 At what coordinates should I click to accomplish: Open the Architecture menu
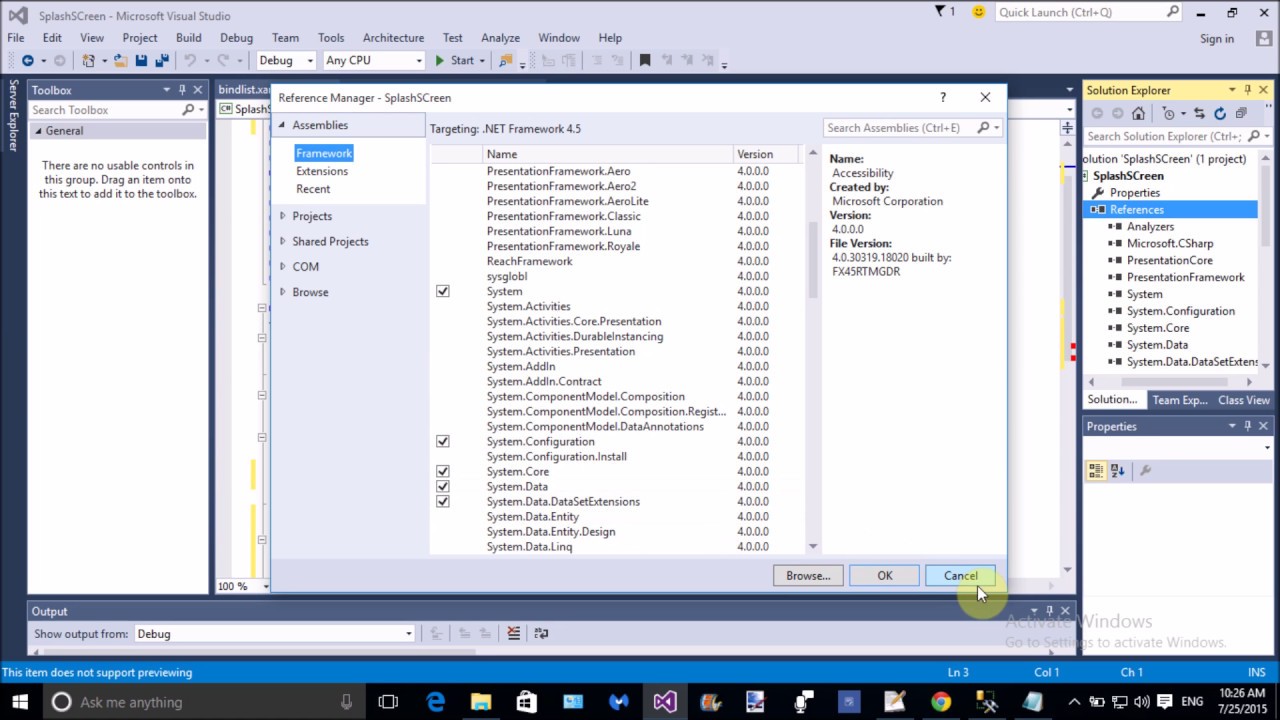[x=393, y=38]
